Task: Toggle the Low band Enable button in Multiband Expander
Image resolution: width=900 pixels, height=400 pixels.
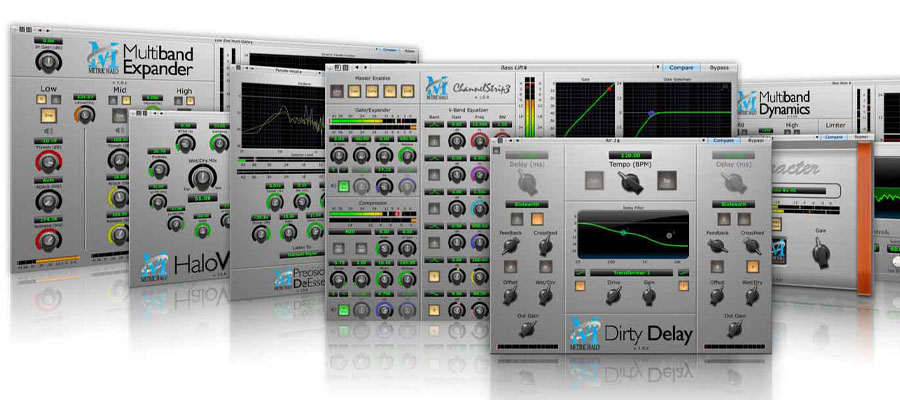Action: pos(48,116)
